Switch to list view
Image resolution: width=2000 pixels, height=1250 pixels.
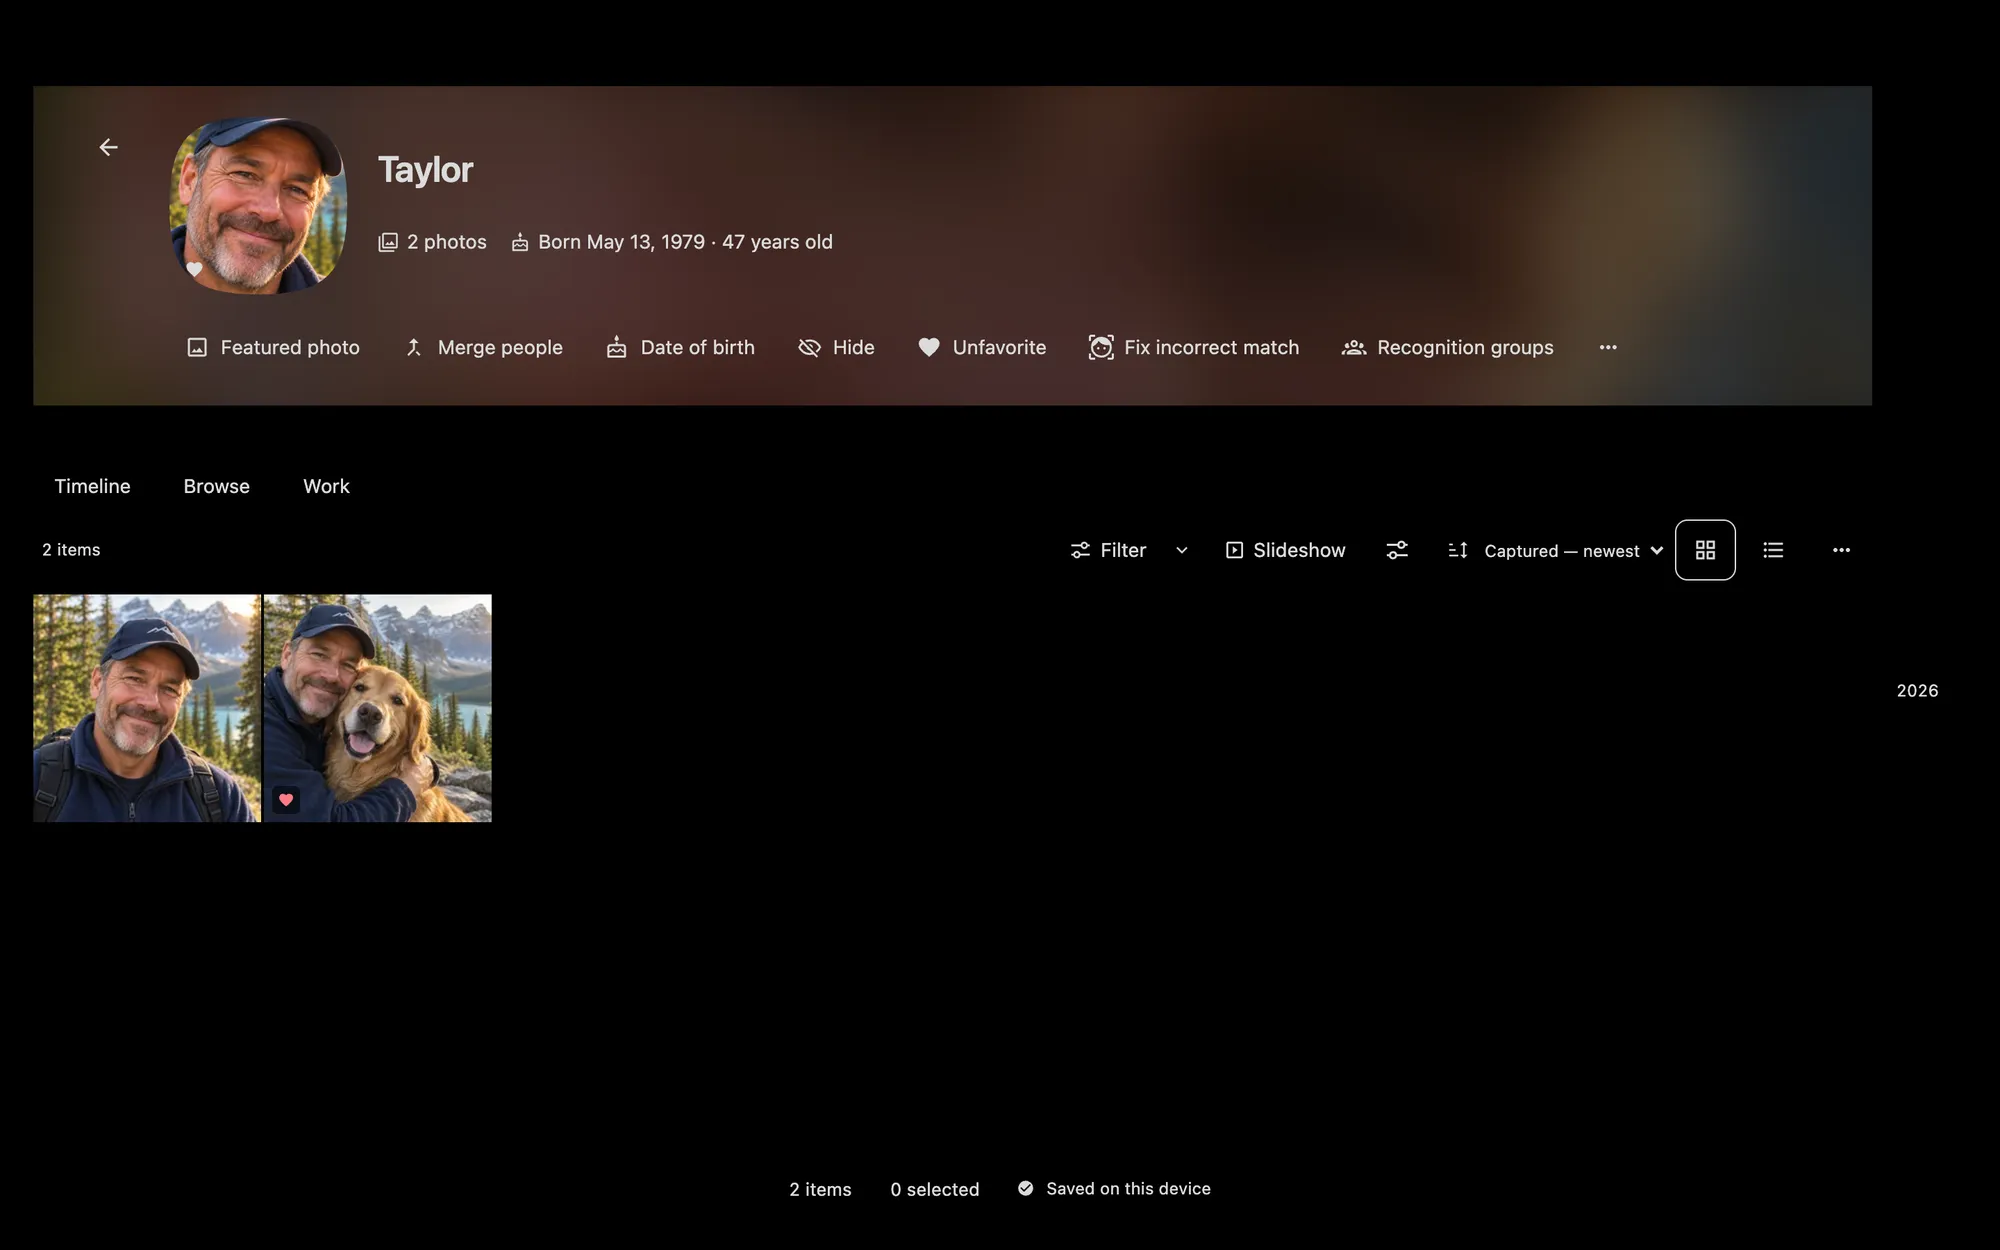pyautogui.click(x=1773, y=550)
